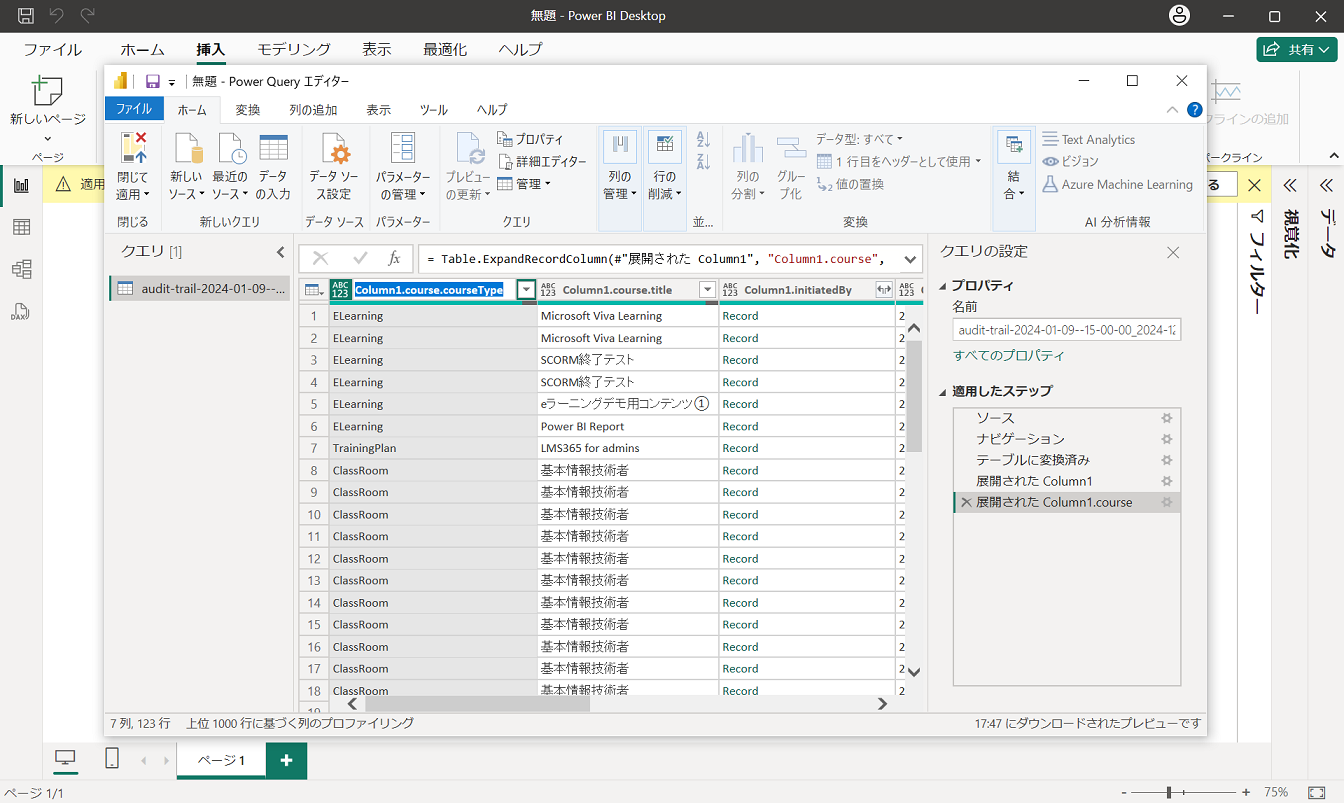Open モデリング tab in Power BI Desktop
This screenshot has width=1344, height=804.
tap(294, 49)
